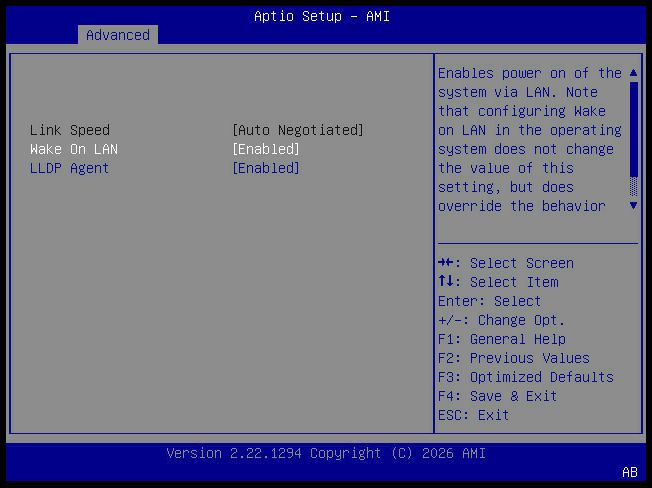Screen dimensions: 652x488
Task: Click the Version 2.22.1294 copyright text
Action: click(326, 453)
